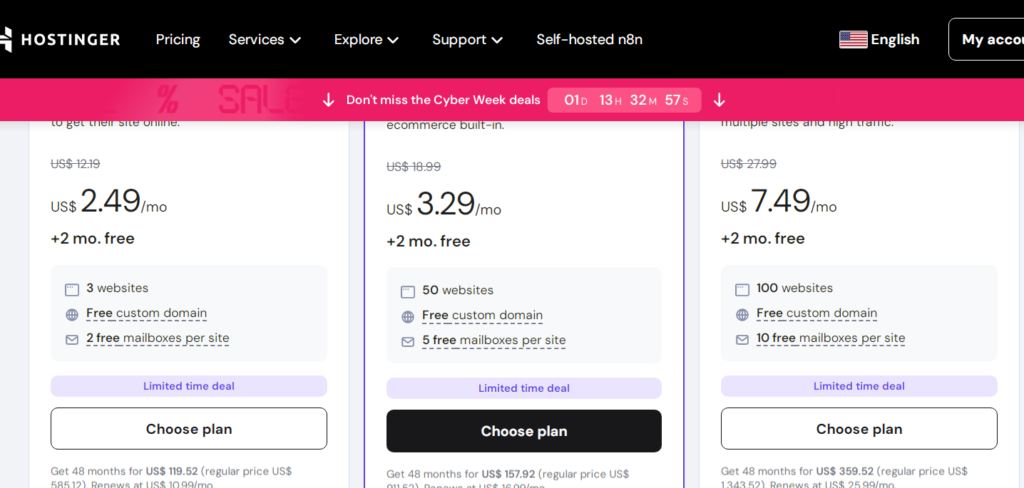Open the Explore dropdown menu
This screenshot has width=1024, height=488.
click(x=367, y=39)
